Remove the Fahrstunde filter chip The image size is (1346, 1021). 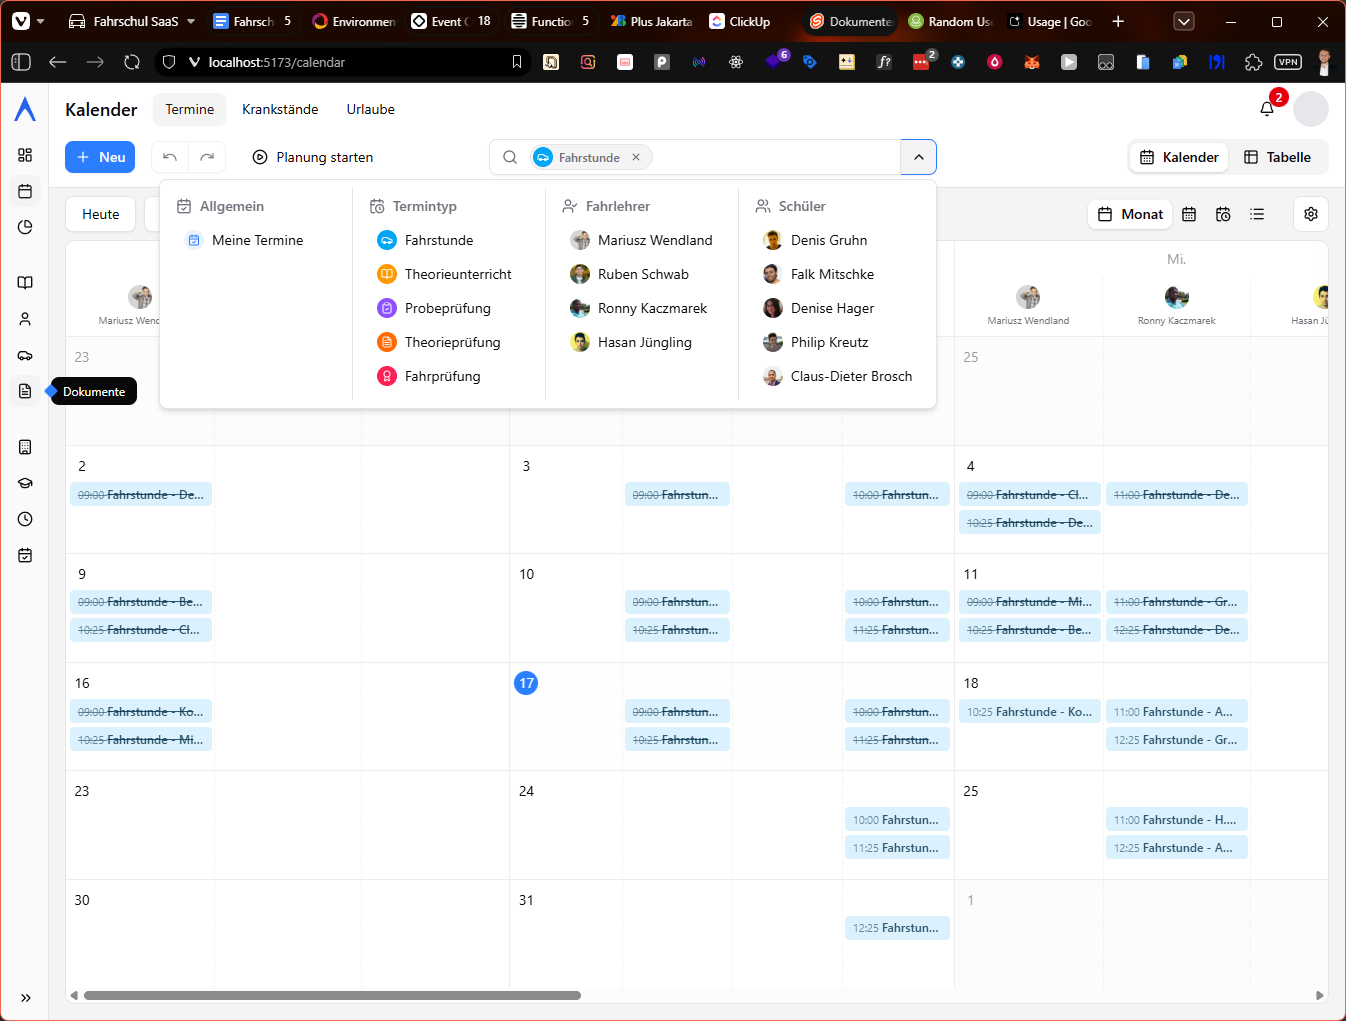pyautogui.click(x=636, y=157)
